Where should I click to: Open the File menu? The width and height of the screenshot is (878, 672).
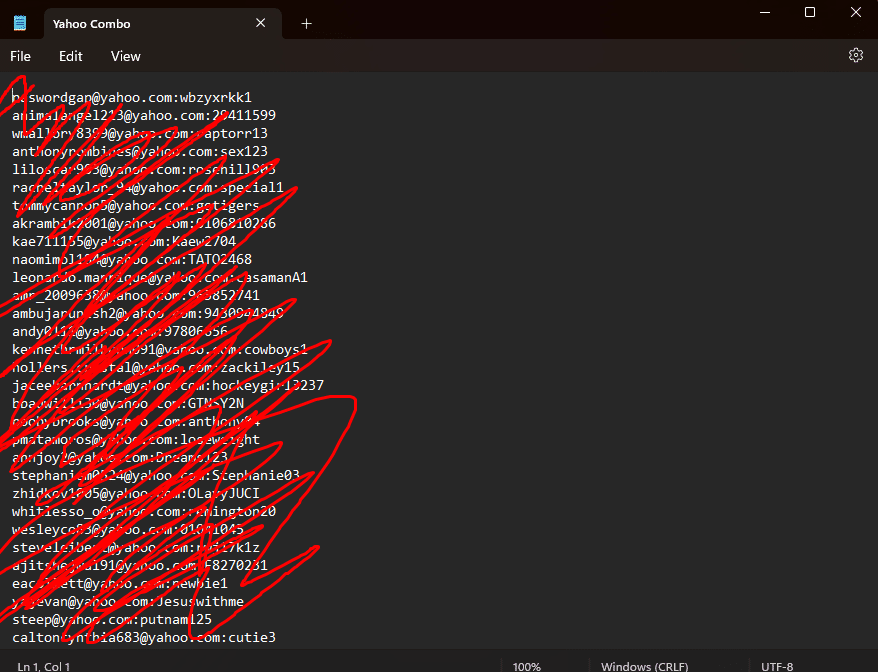(x=20, y=56)
